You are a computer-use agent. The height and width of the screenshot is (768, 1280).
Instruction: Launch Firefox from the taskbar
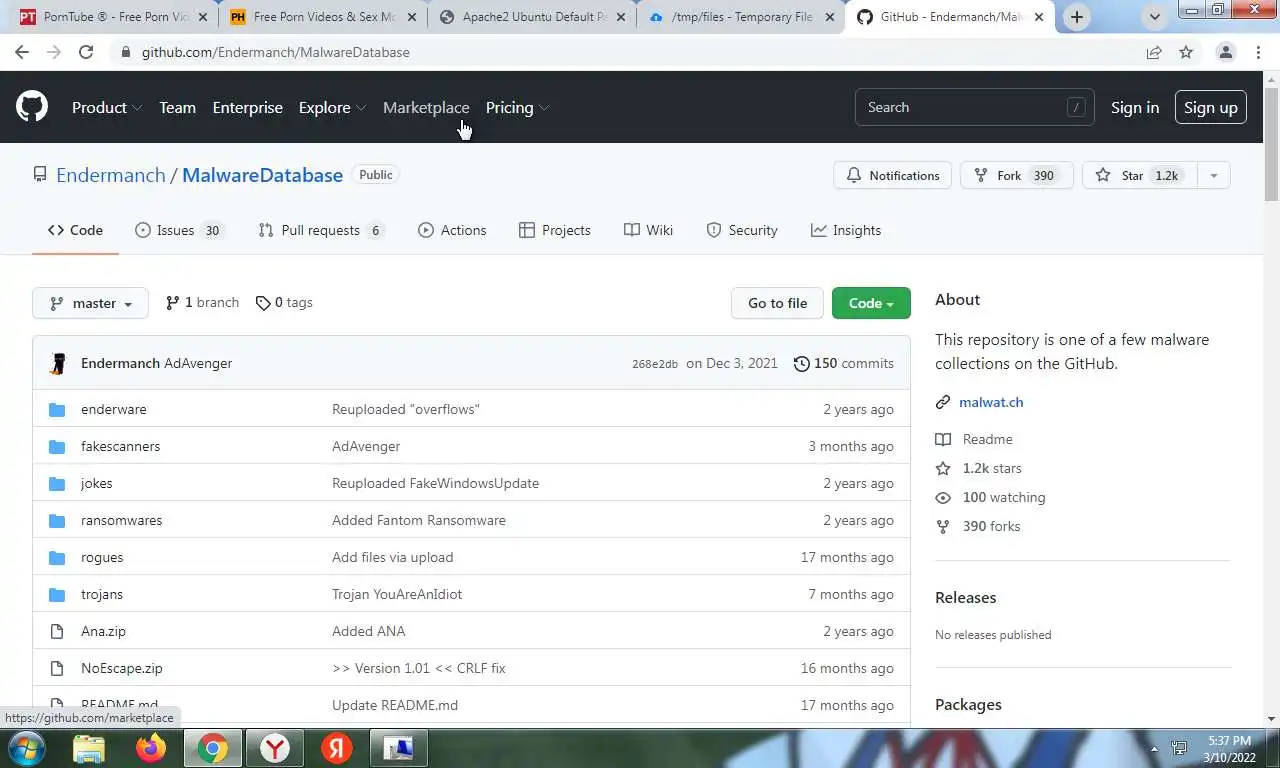coord(151,748)
